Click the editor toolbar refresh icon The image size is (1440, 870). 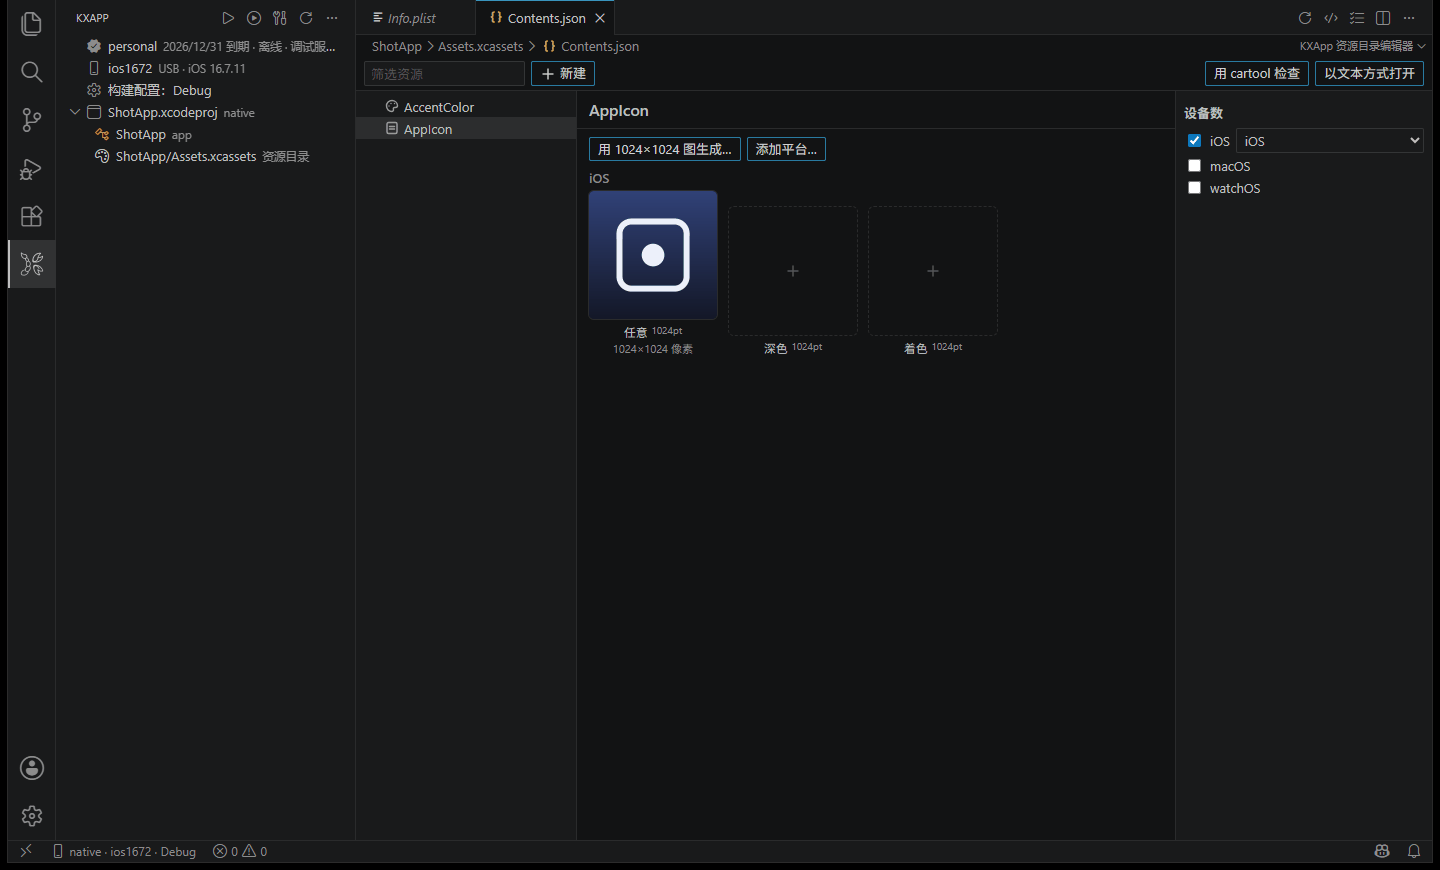[x=1305, y=18]
